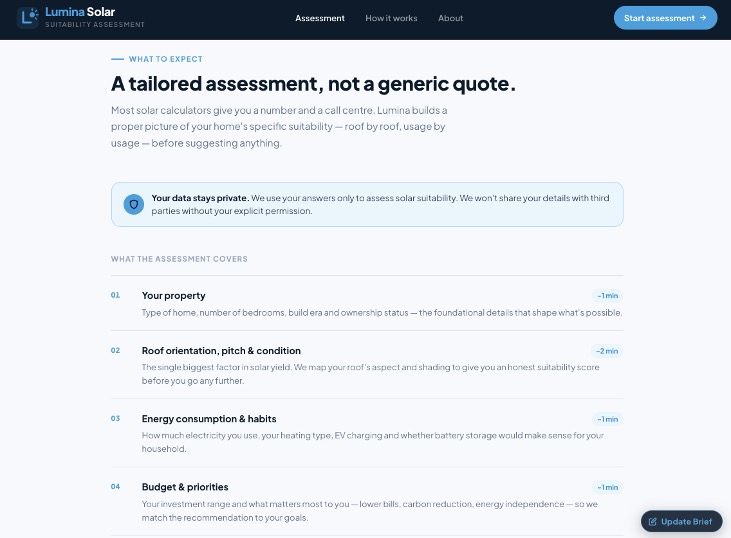Open the How it works page
This screenshot has width=731, height=538.
pyautogui.click(x=391, y=18)
